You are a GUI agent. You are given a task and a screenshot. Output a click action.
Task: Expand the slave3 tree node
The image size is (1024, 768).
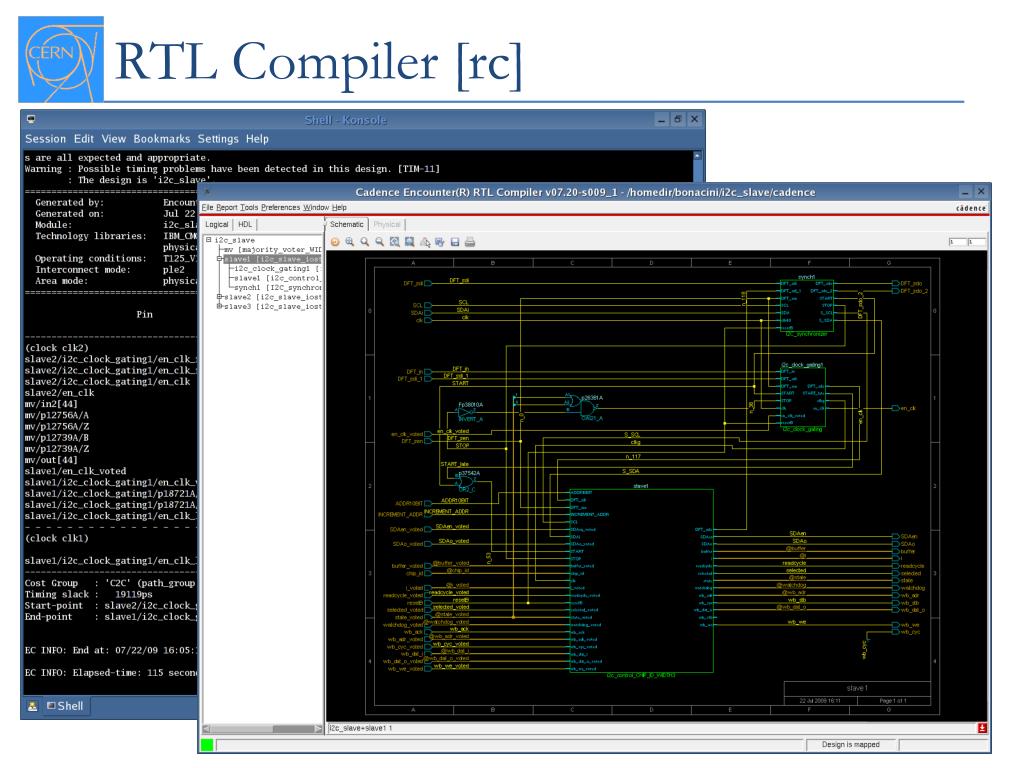220,306
